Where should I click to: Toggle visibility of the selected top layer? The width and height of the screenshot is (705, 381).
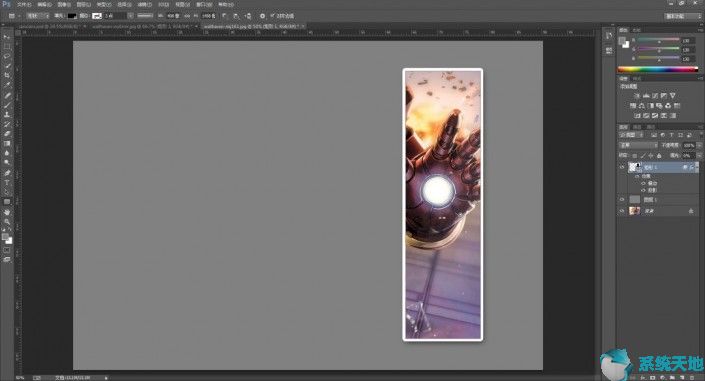tap(622, 167)
